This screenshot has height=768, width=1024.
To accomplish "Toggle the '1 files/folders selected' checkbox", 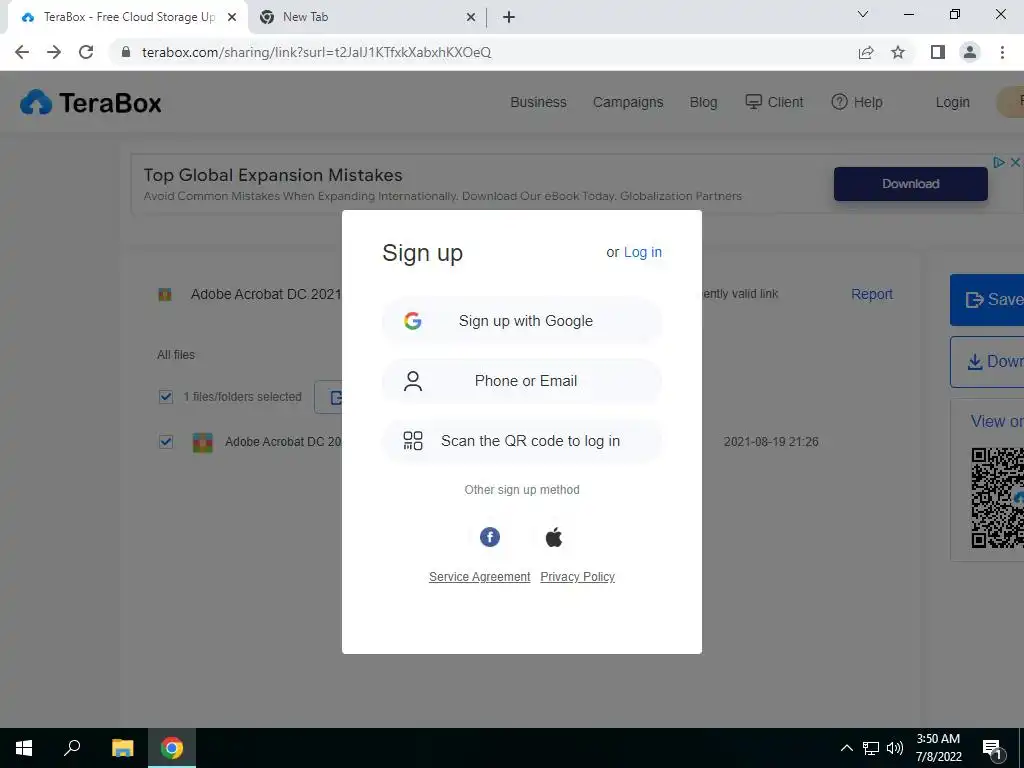I will 166,397.
